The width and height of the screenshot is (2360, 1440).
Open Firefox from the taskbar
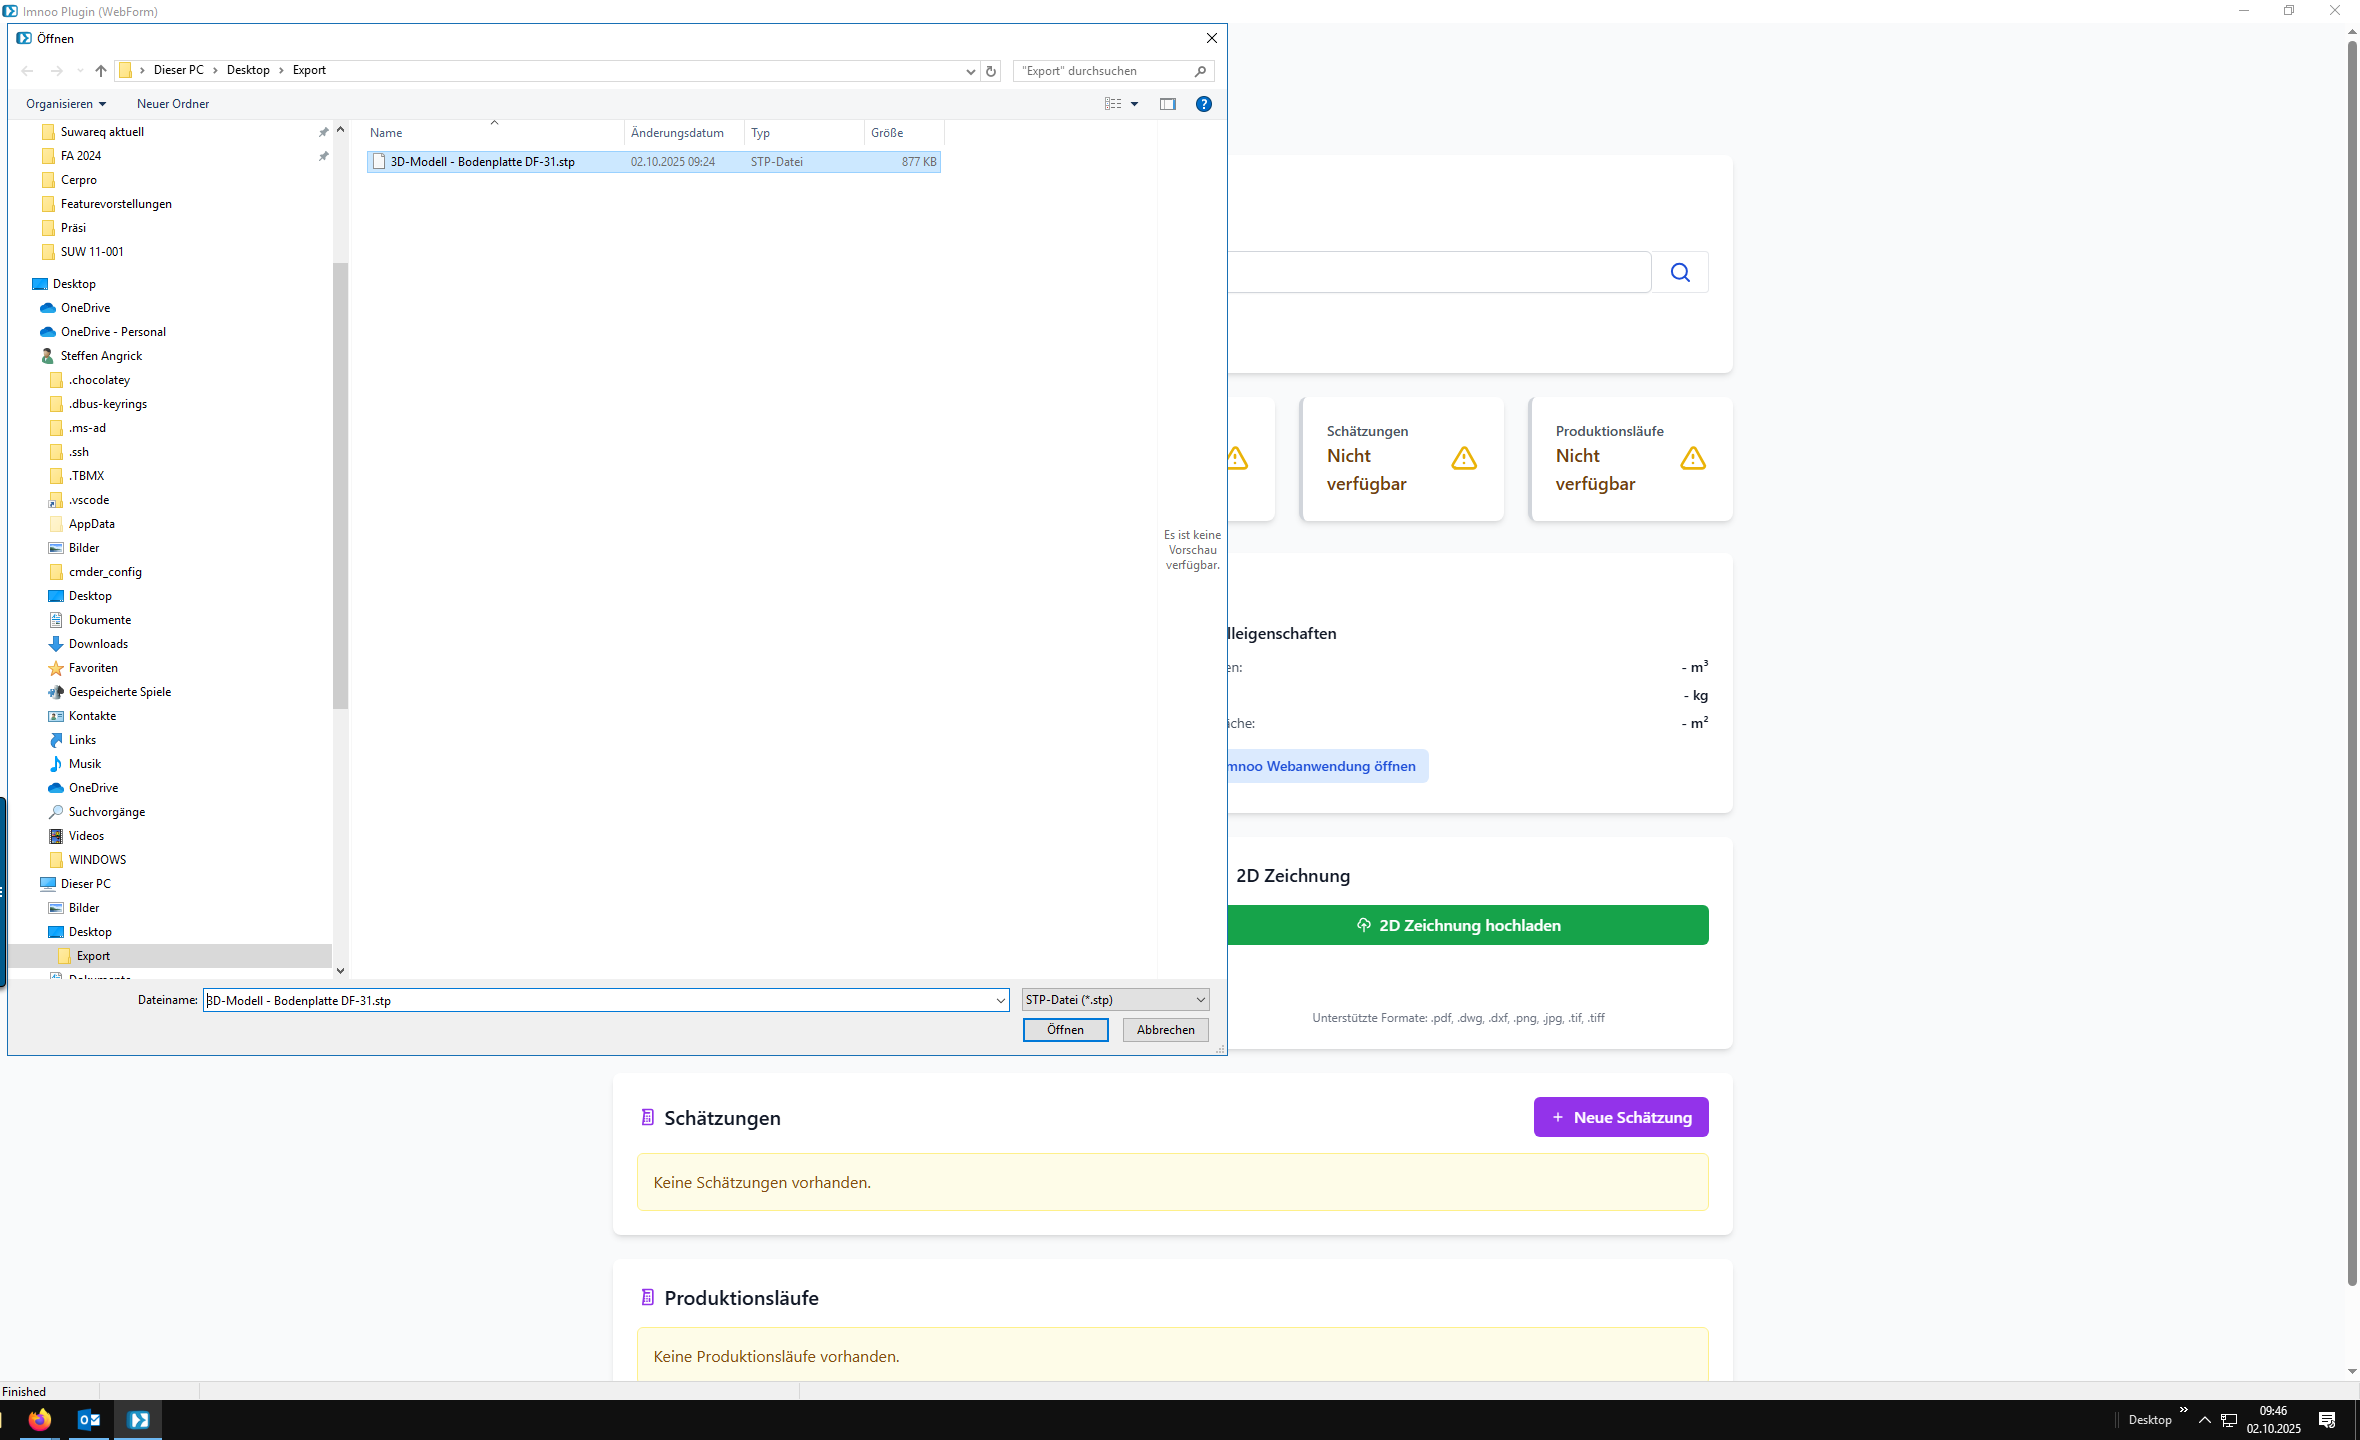click(40, 1419)
